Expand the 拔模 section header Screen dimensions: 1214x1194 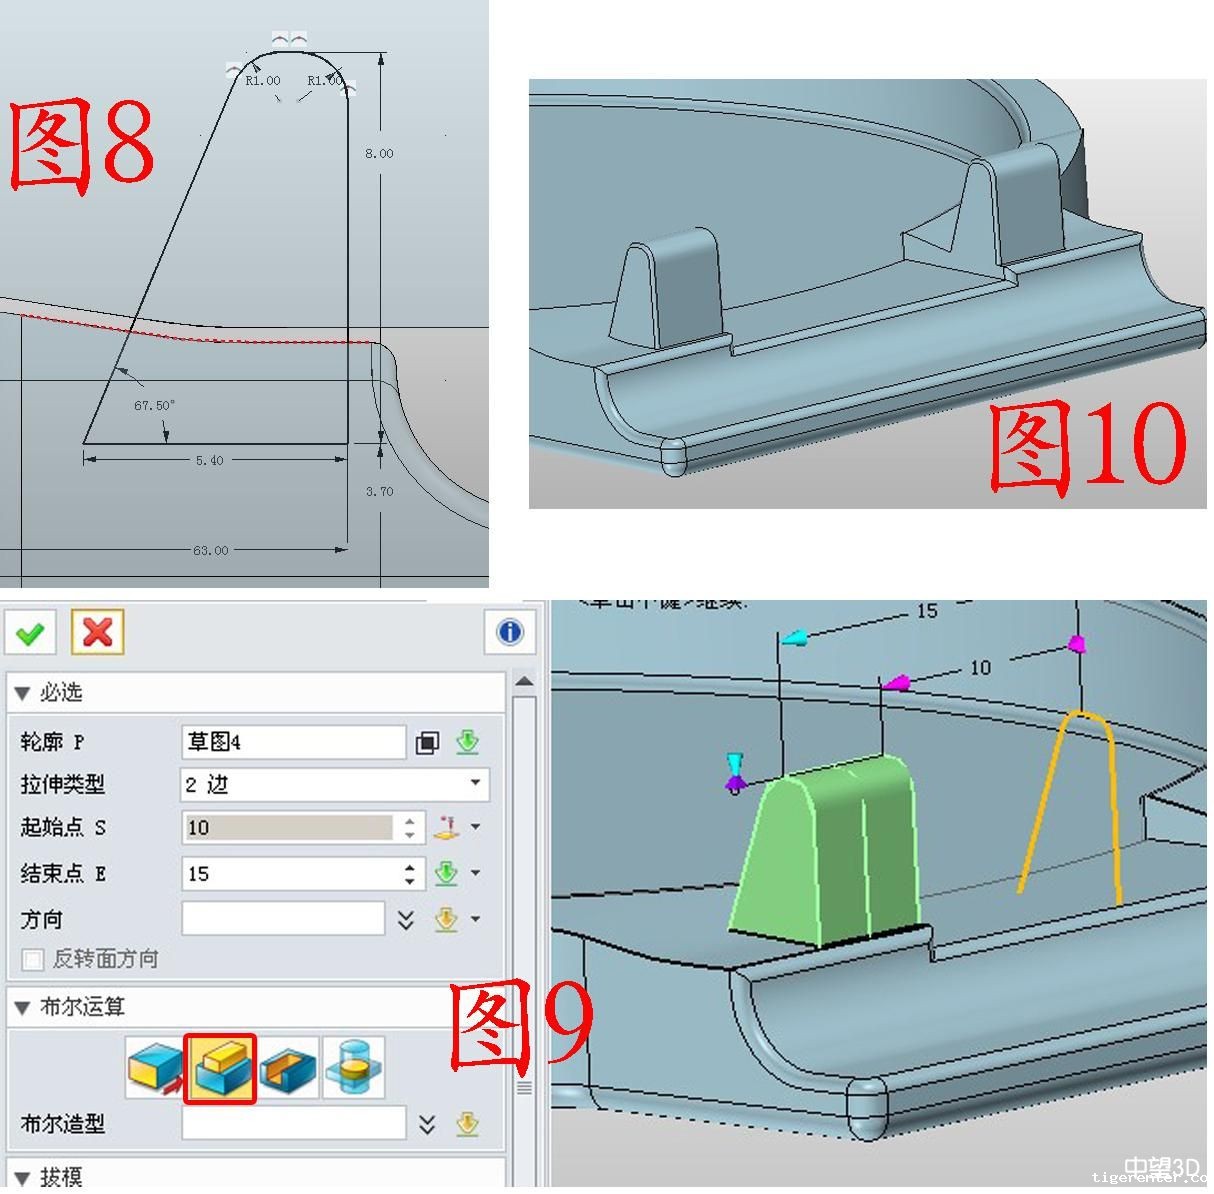22,1176
